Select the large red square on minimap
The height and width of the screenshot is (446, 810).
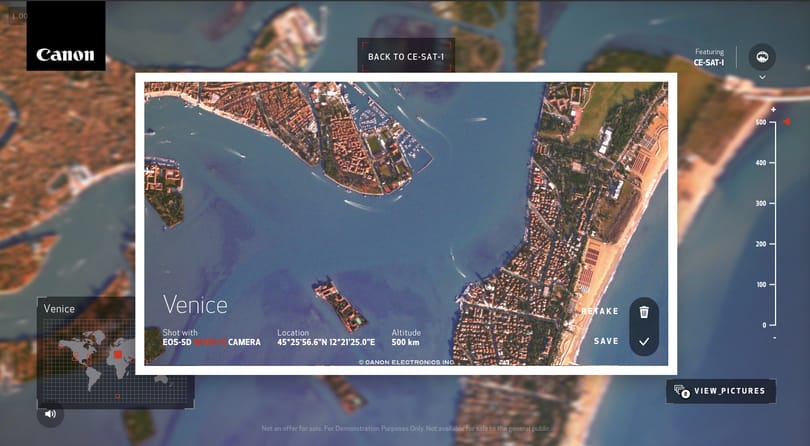coord(118,355)
